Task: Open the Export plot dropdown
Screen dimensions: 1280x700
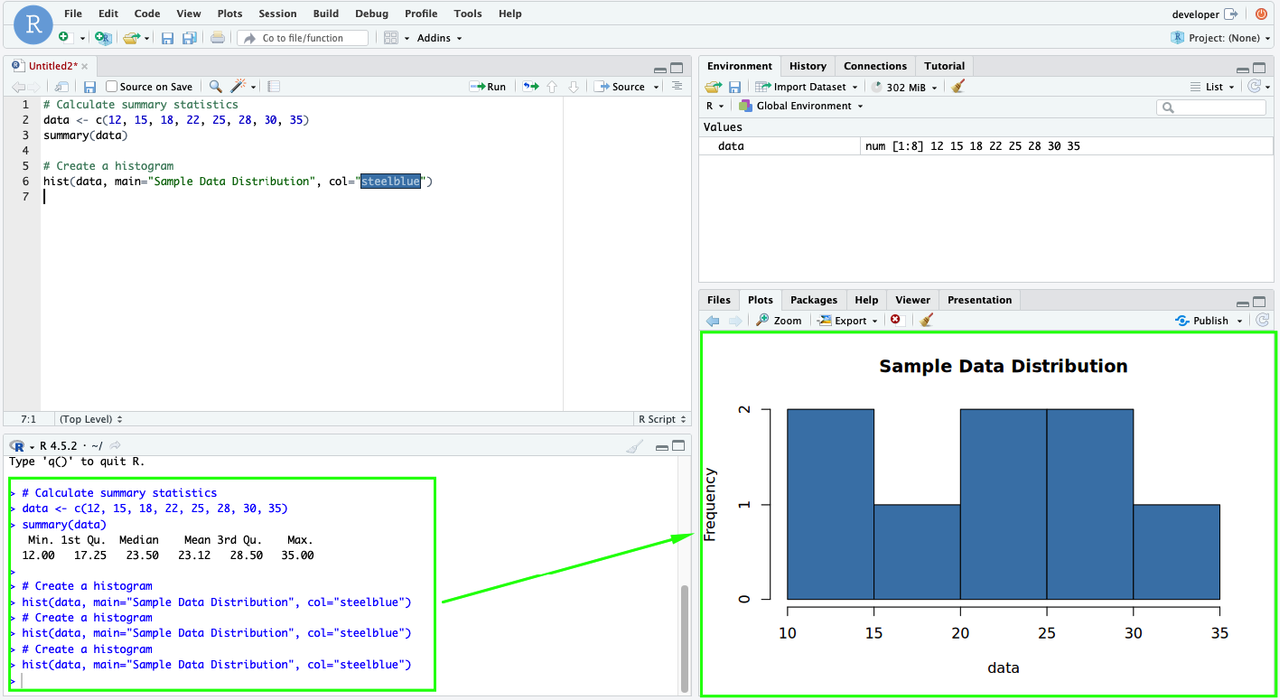Action: point(847,319)
